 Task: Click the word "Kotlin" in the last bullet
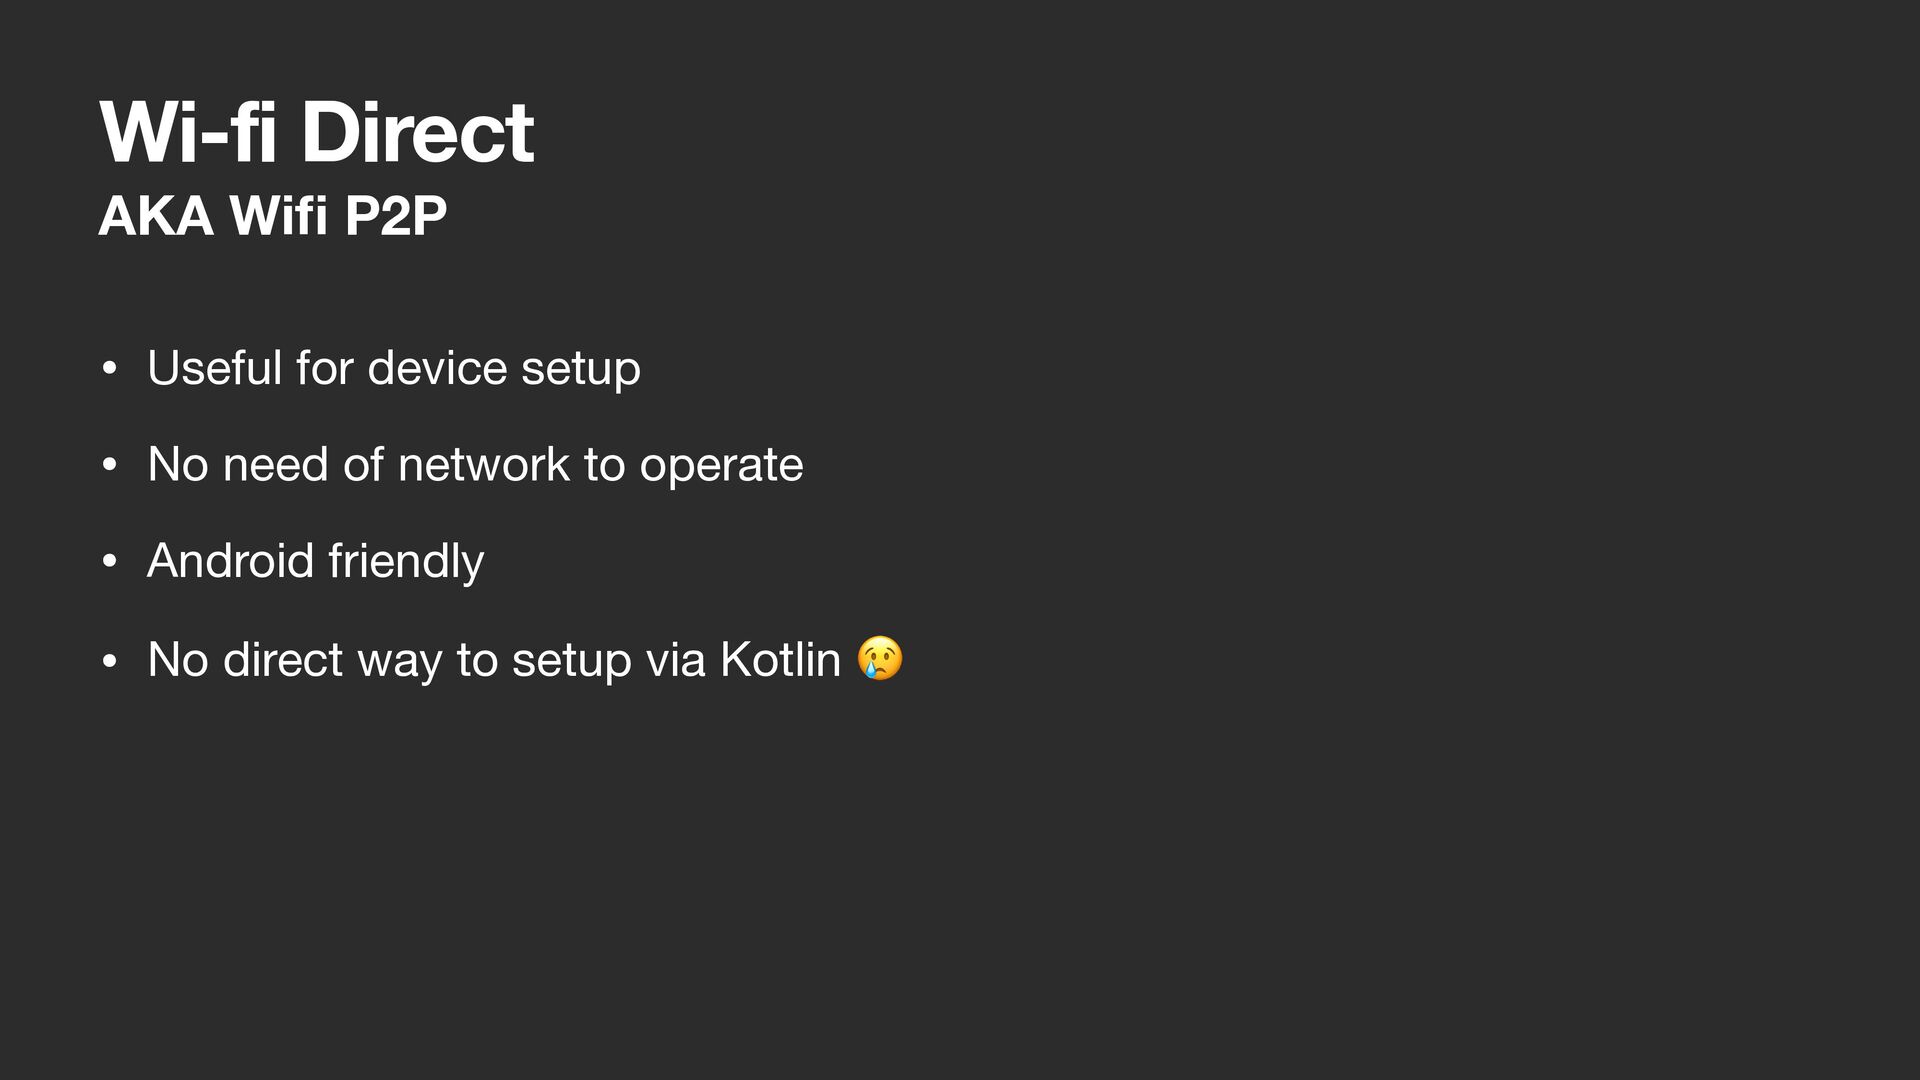[781, 659]
